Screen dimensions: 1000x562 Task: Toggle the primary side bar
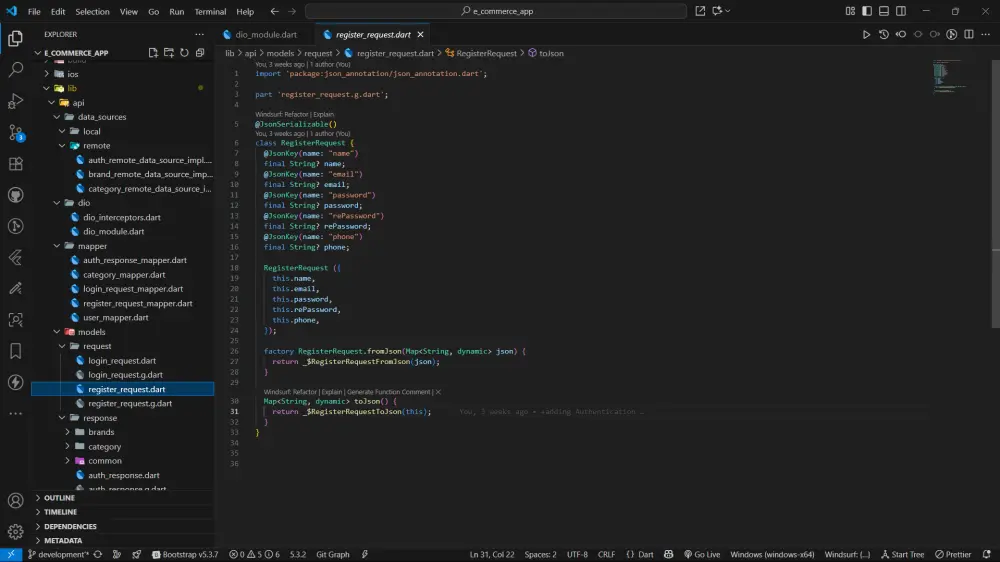coord(867,11)
